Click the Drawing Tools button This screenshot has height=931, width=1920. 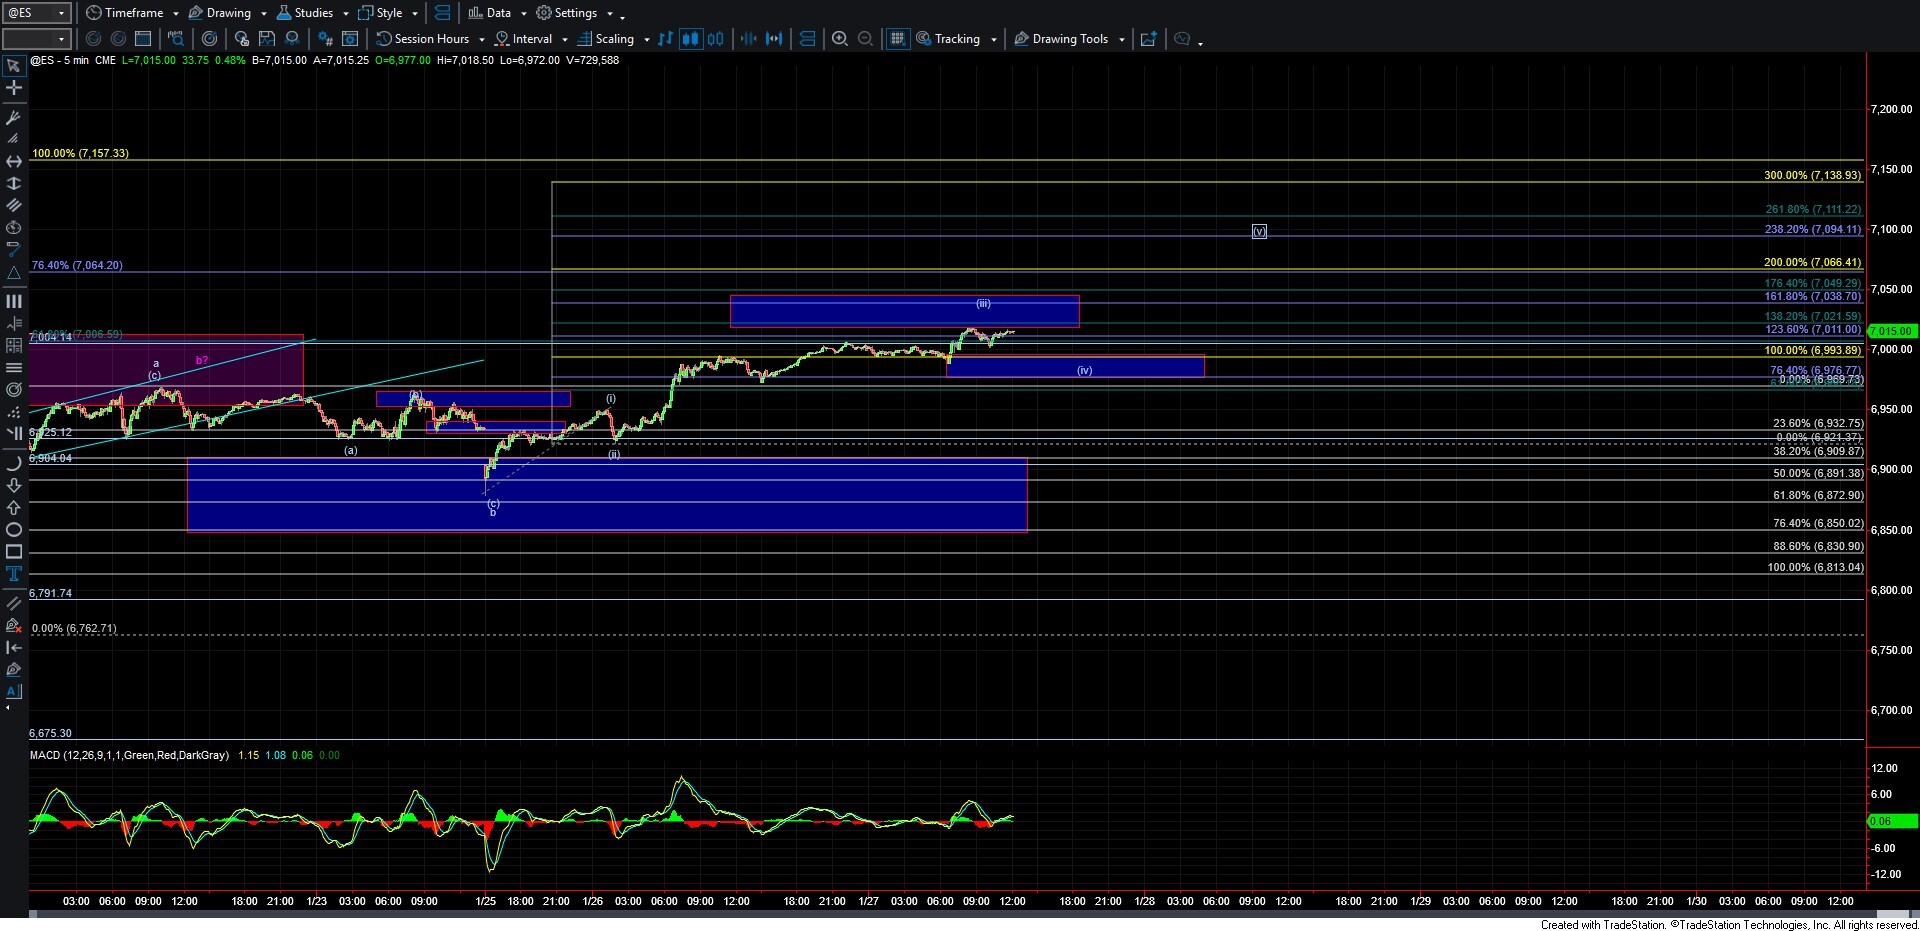click(1069, 39)
